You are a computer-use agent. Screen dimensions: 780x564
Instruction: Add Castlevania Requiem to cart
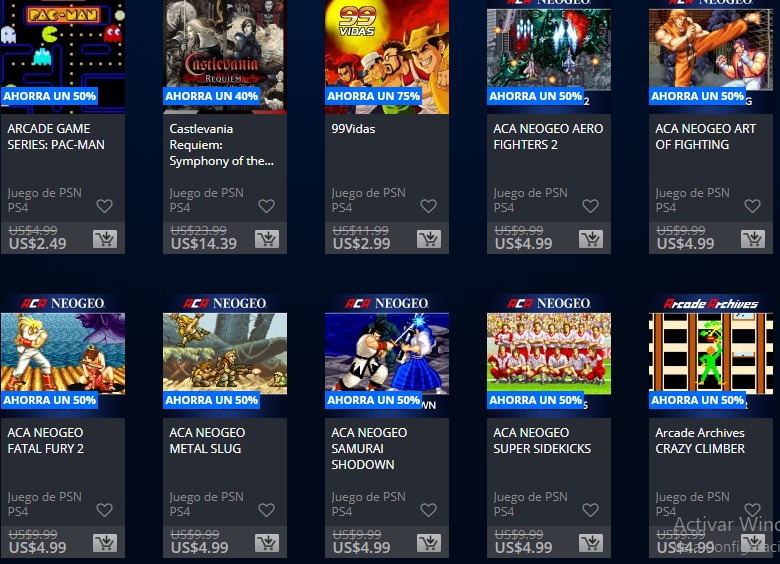(267, 239)
